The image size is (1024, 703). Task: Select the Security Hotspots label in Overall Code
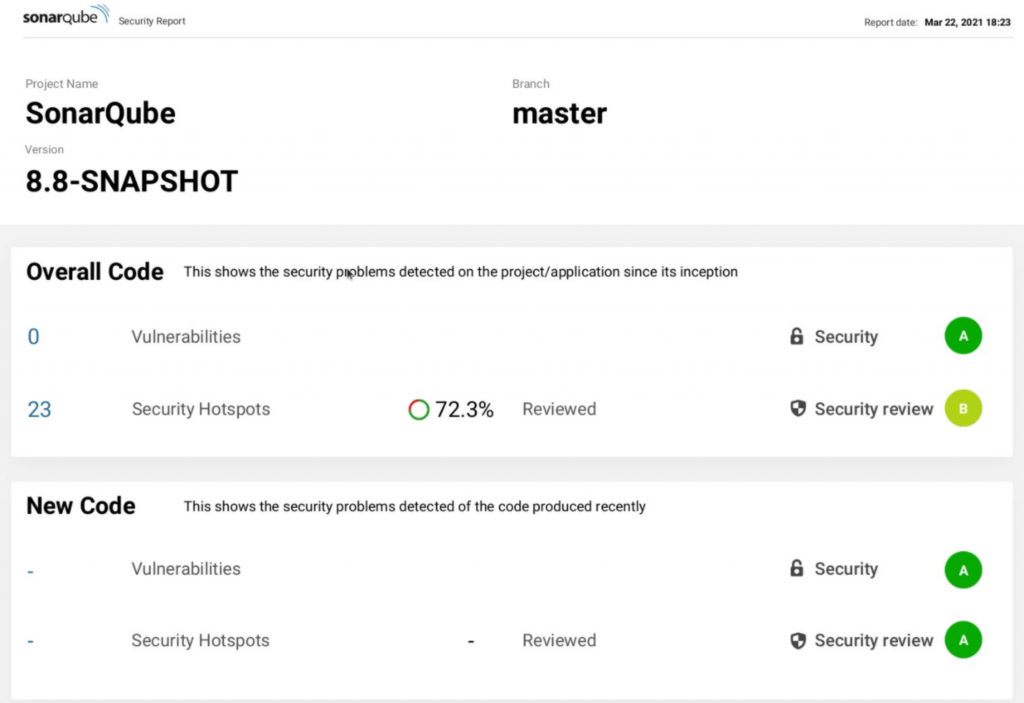[x=201, y=409]
